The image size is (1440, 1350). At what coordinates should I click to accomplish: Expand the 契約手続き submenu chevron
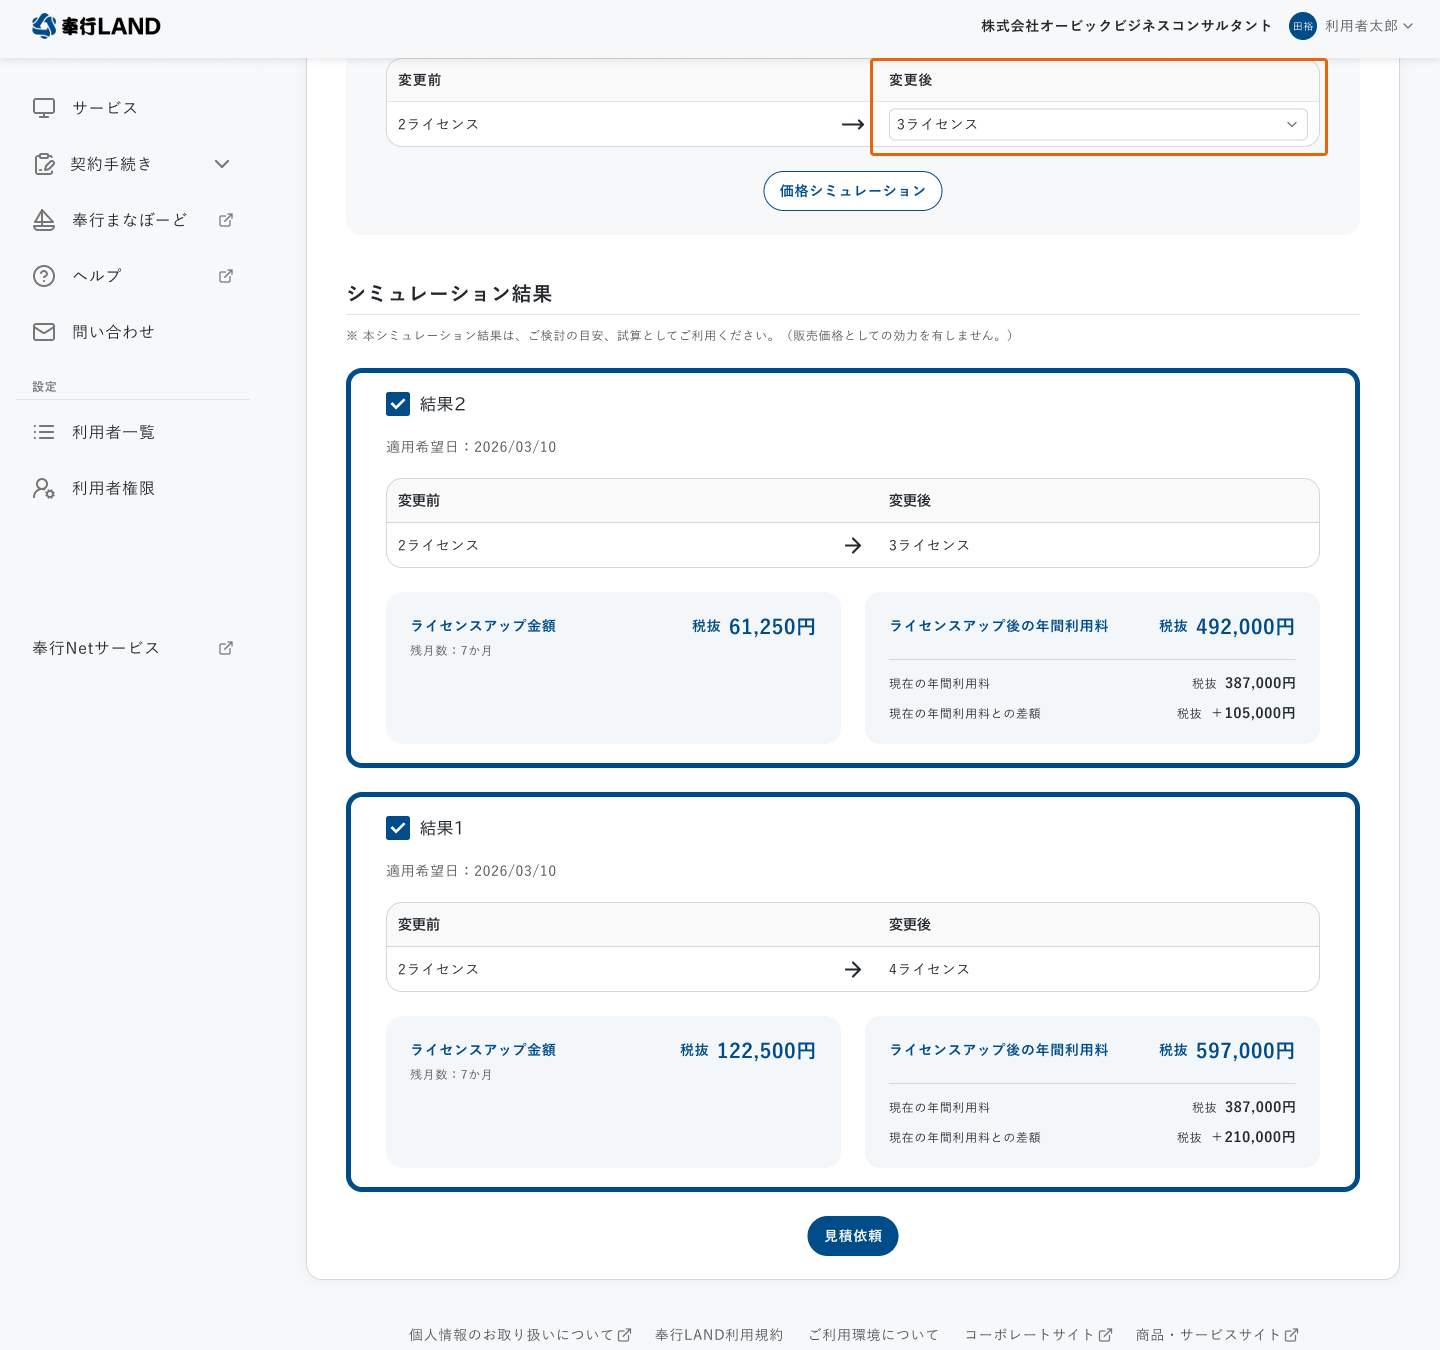point(222,164)
